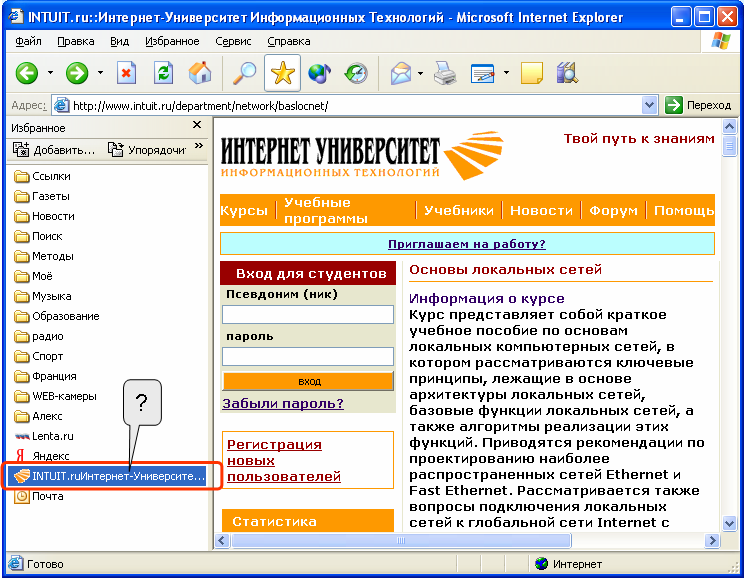Expand the Новости favorites folder
The height and width of the screenshot is (578, 744).
44,216
